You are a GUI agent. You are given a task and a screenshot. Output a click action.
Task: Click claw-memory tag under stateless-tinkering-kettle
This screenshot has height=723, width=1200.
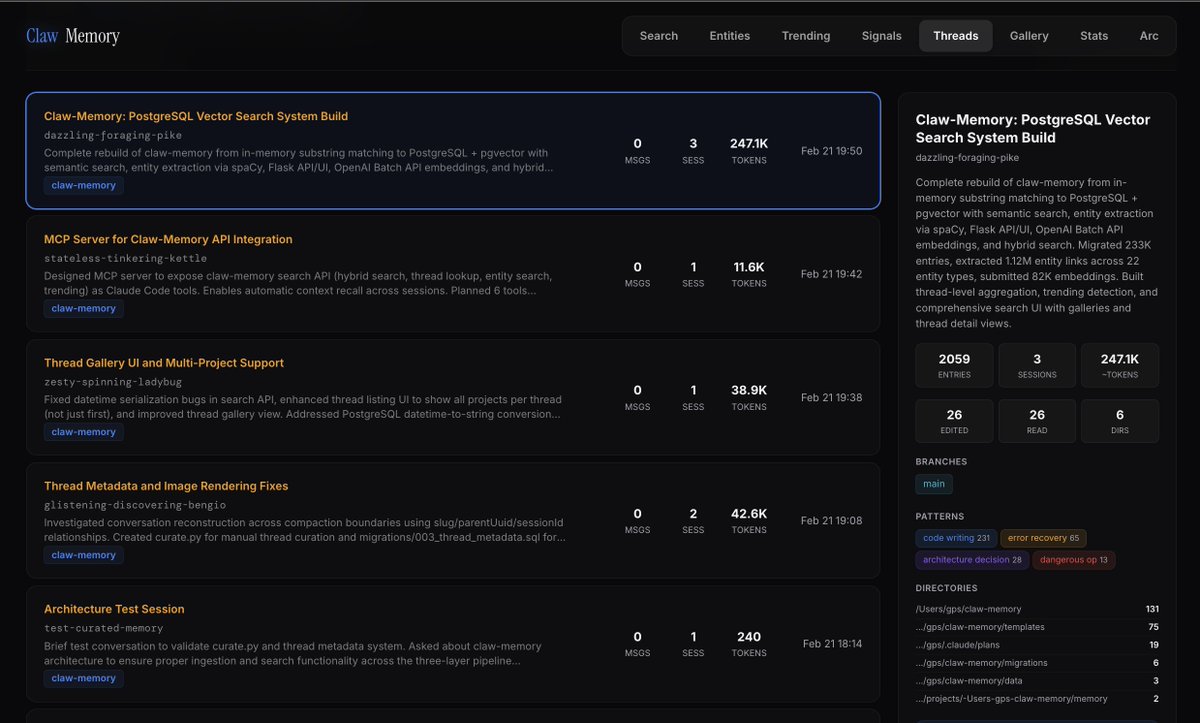pyautogui.click(x=84, y=309)
